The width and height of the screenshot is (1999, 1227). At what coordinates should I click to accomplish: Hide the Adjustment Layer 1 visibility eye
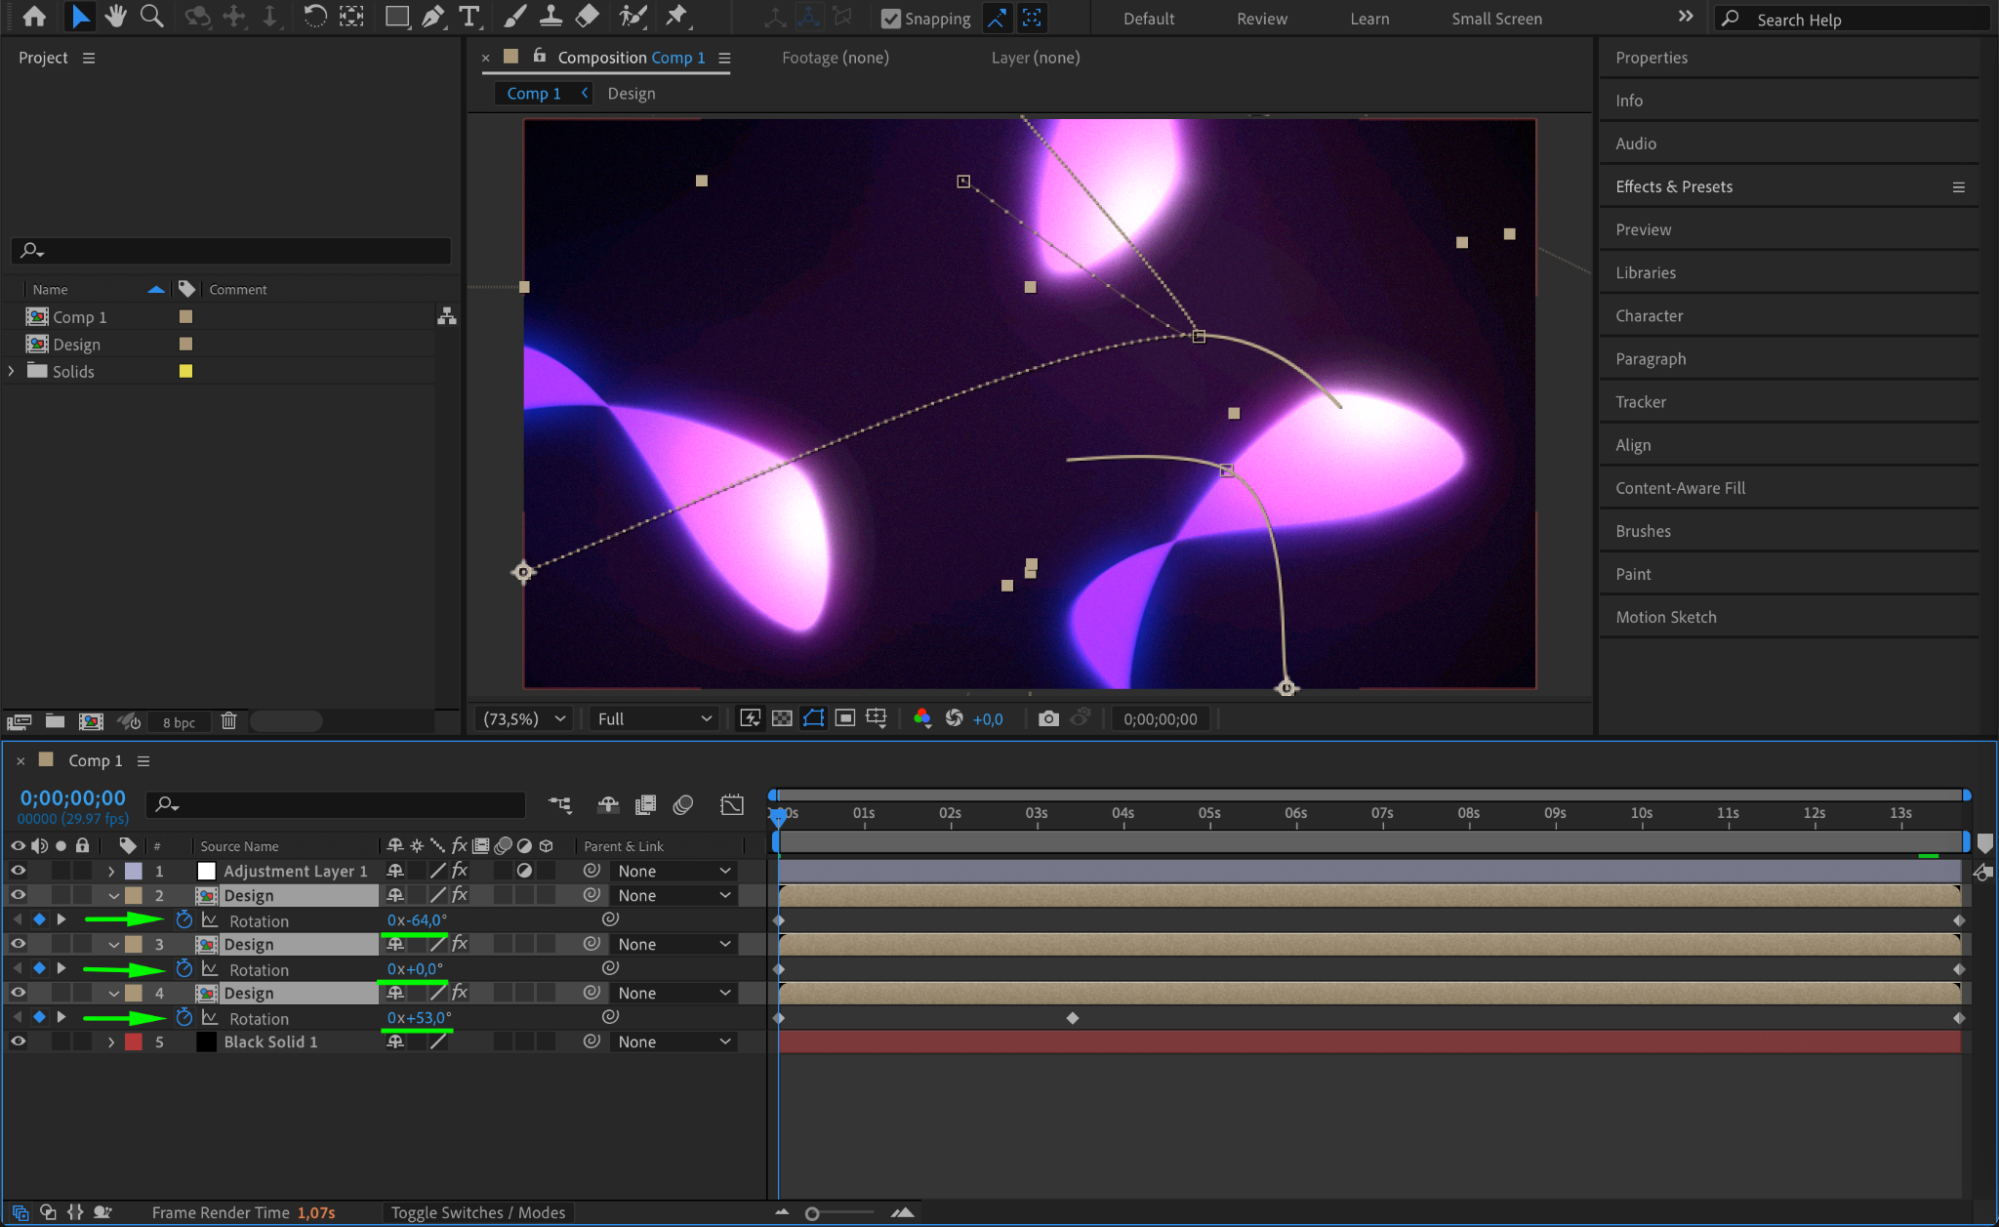(18, 870)
